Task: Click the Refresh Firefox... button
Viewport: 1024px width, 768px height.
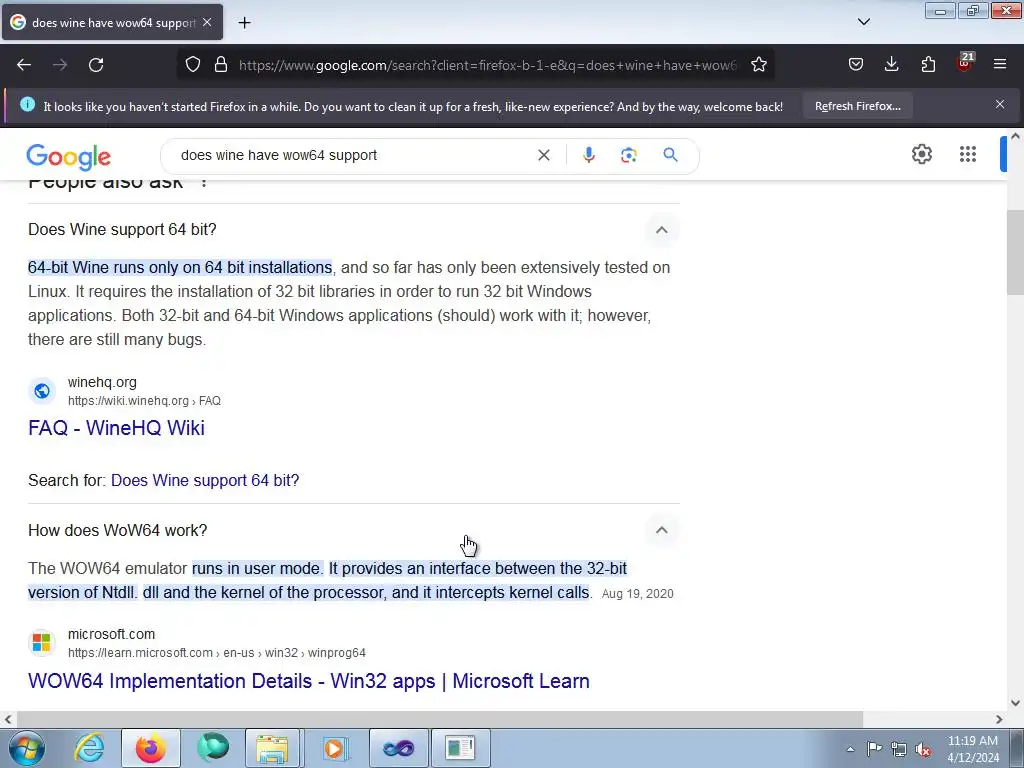Action: point(857,106)
